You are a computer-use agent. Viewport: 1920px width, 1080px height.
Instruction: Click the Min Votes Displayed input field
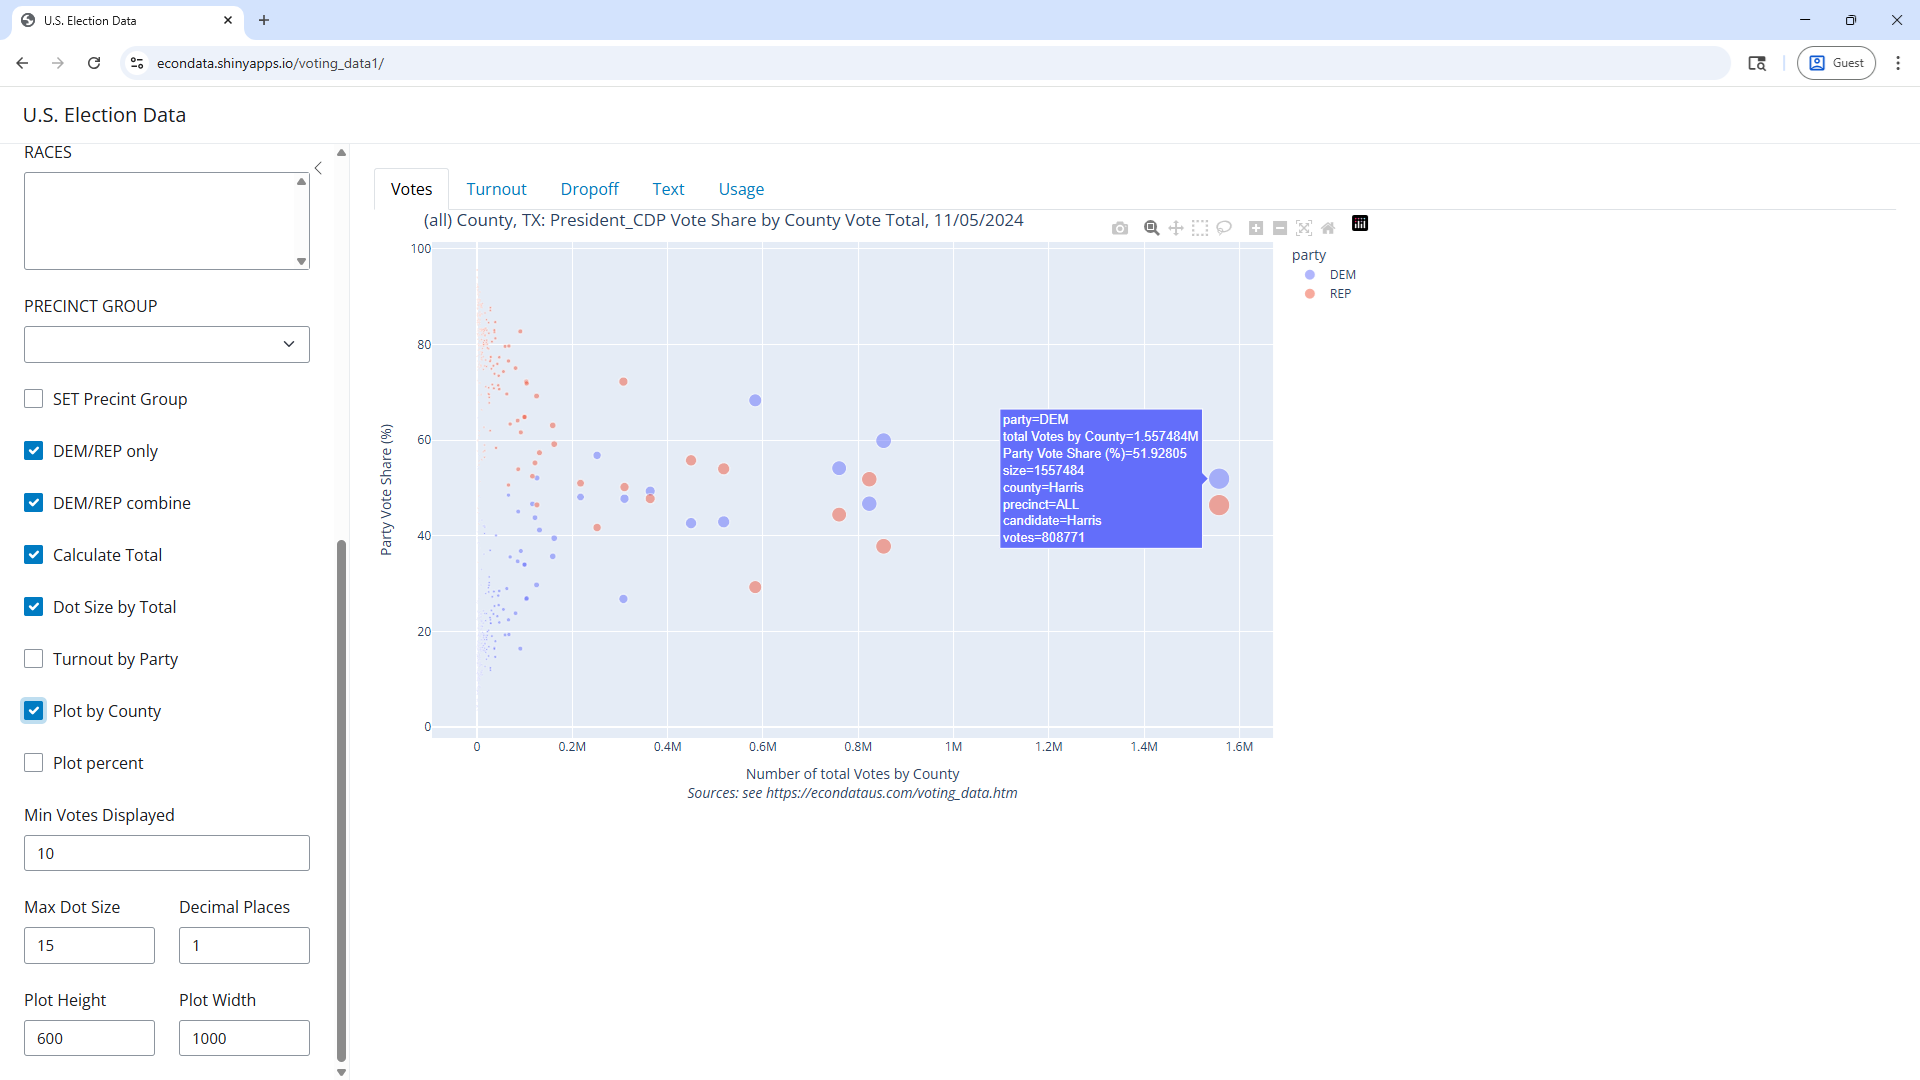click(x=167, y=853)
